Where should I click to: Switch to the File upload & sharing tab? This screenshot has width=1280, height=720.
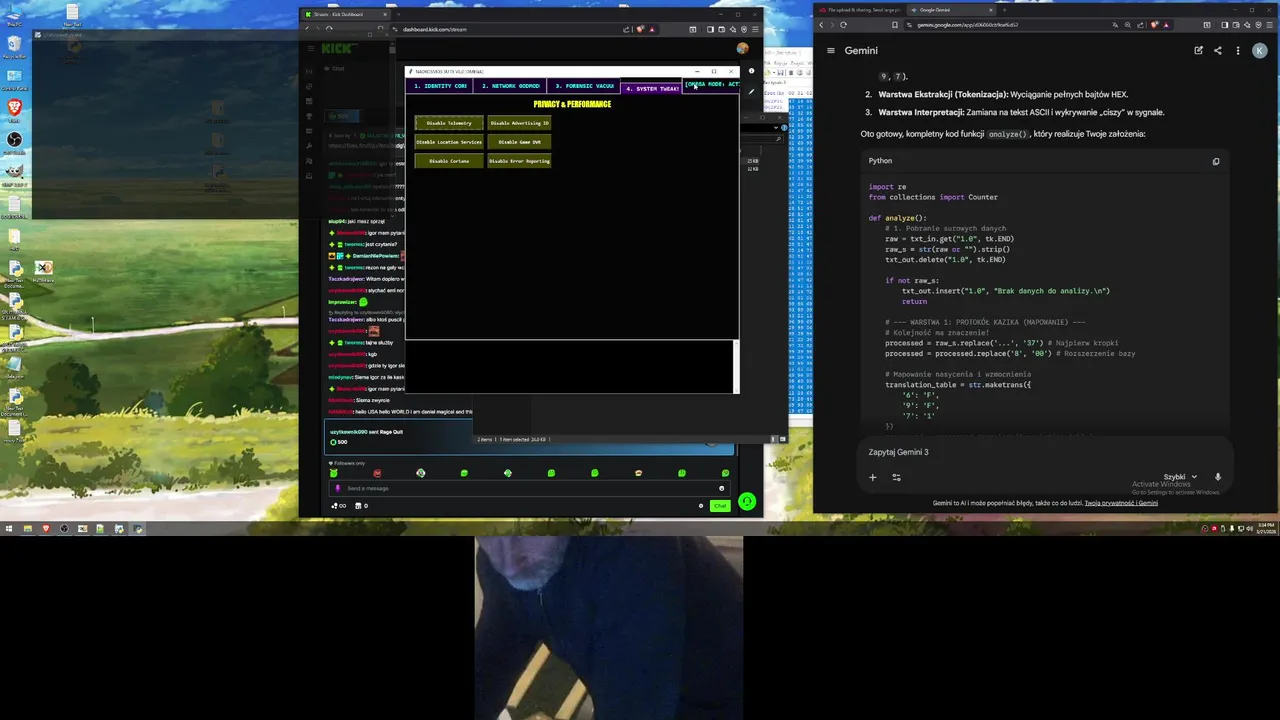click(859, 10)
